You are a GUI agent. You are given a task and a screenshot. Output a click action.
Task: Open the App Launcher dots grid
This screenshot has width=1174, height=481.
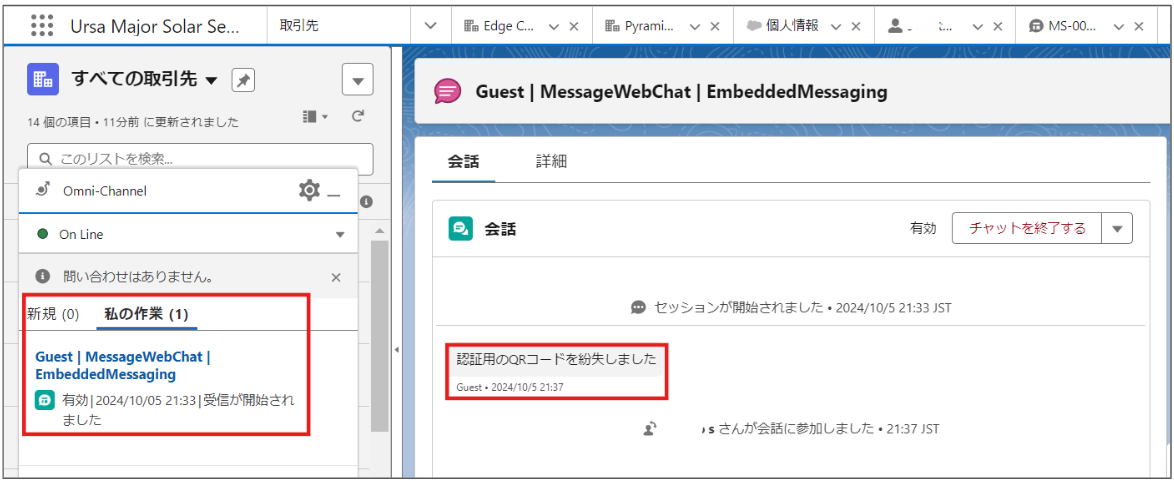pyautogui.click(x=42, y=25)
